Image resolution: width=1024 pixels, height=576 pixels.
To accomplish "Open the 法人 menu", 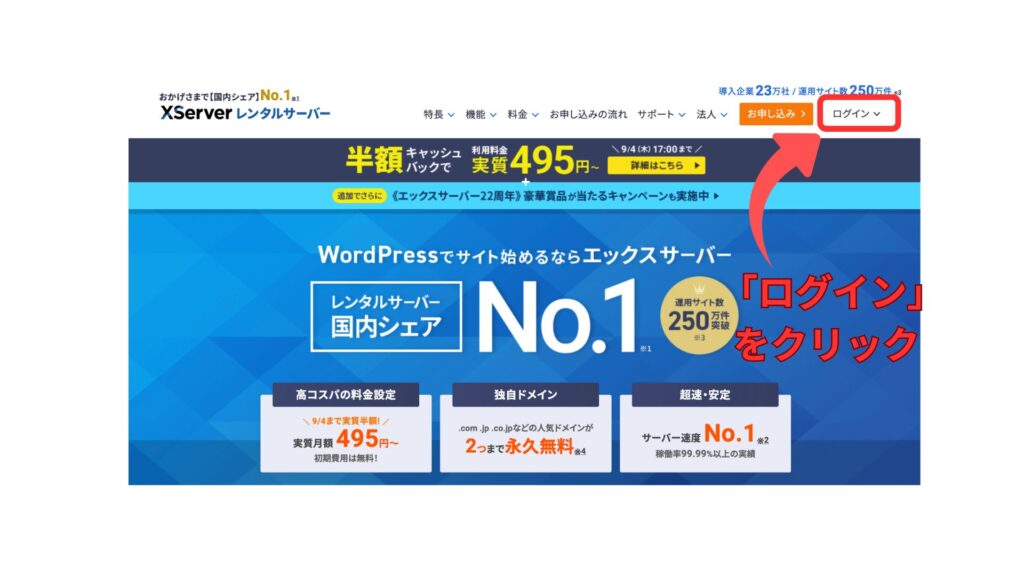I will (712, 114).
